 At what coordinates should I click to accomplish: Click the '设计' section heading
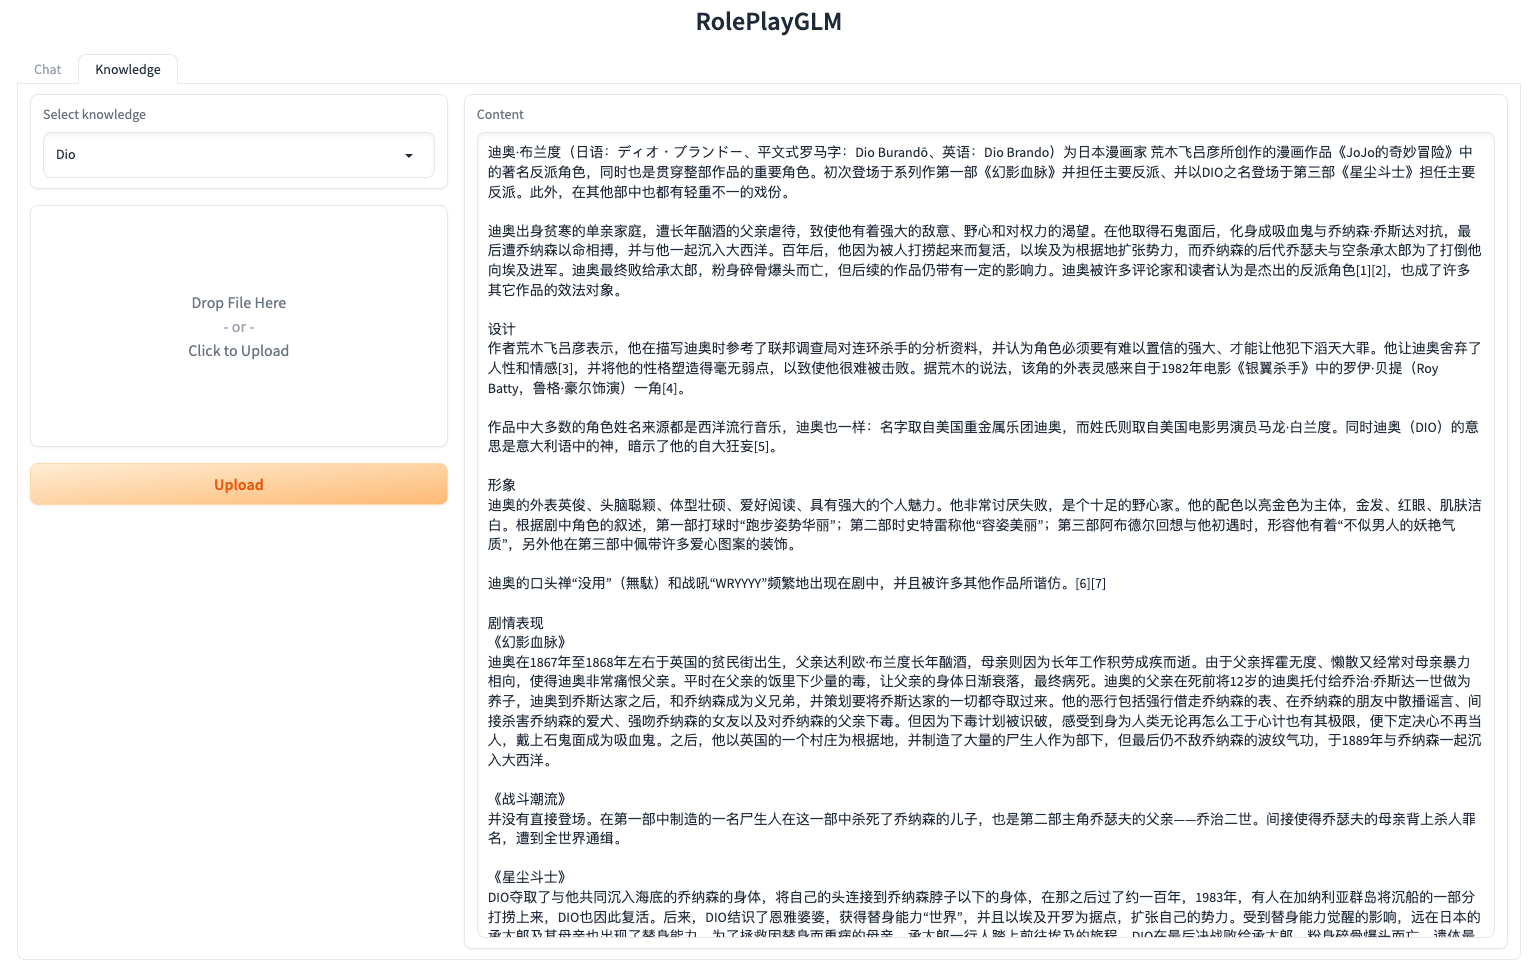(x=502, y=329)
